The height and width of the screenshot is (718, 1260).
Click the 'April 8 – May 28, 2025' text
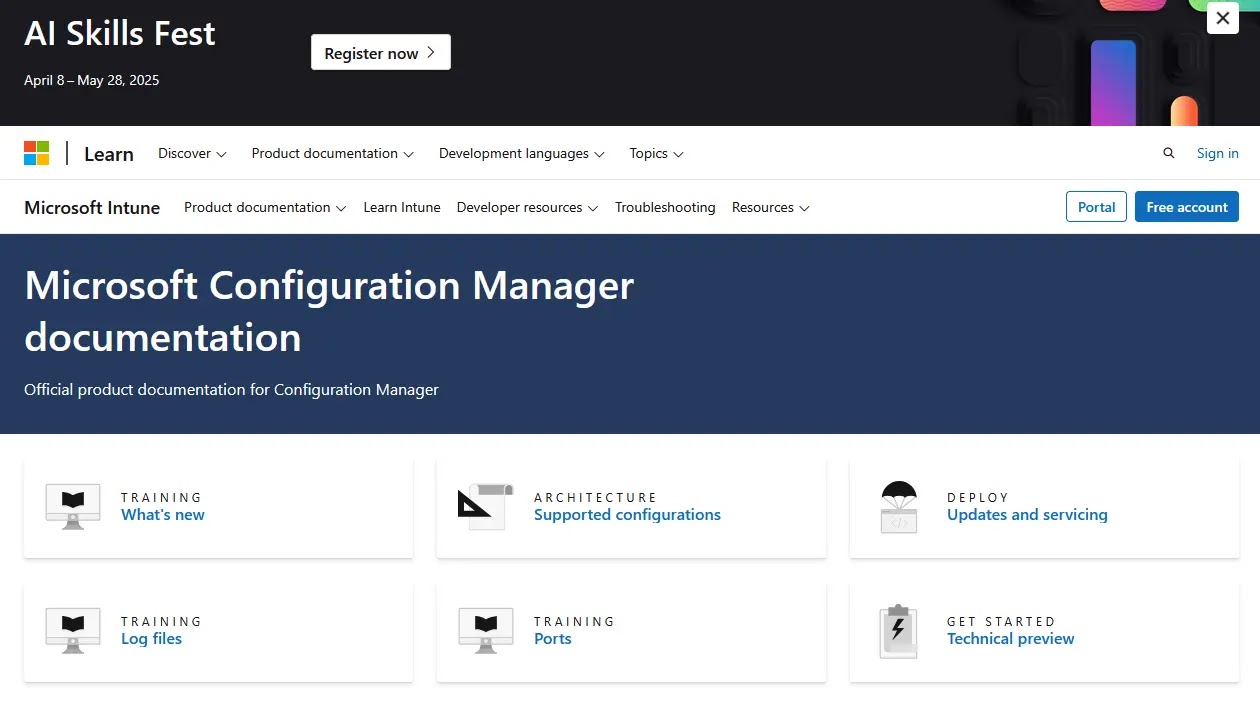click(x=92, y=80)
